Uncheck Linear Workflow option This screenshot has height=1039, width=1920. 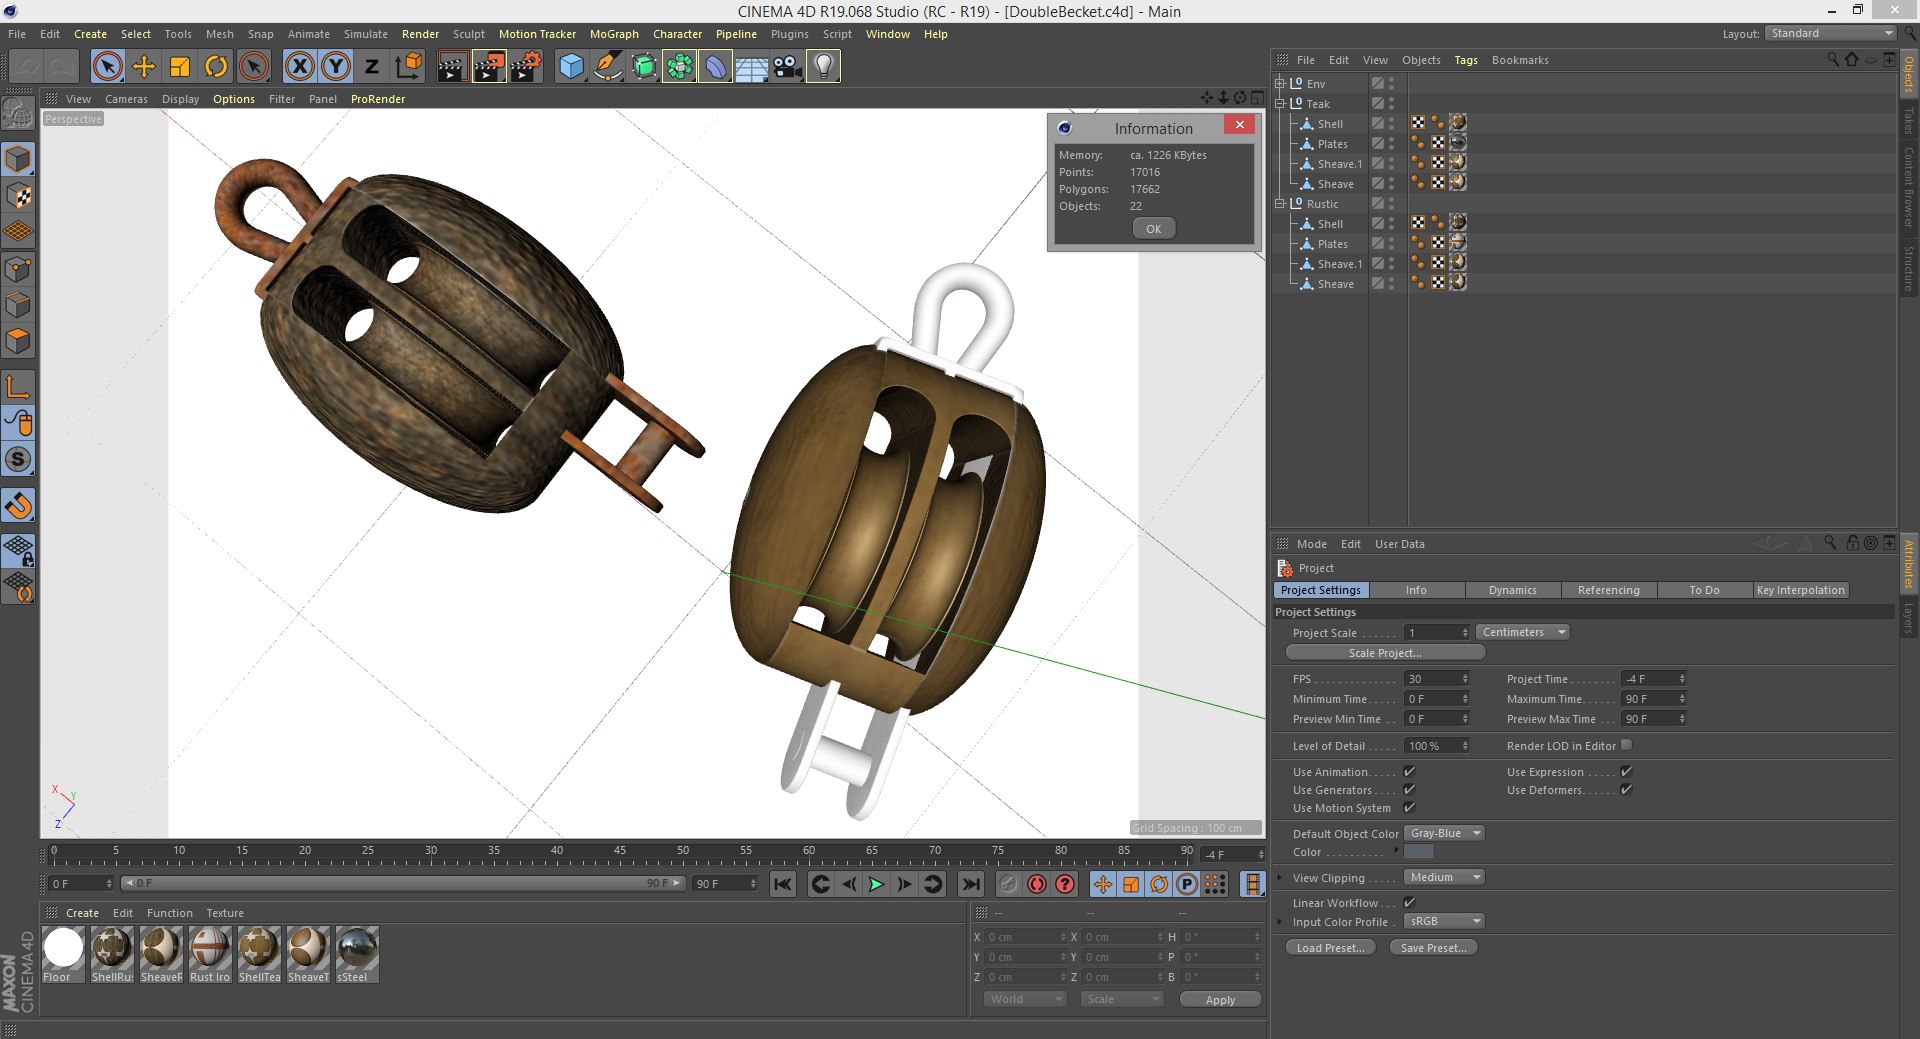(x=1409, y=902)
